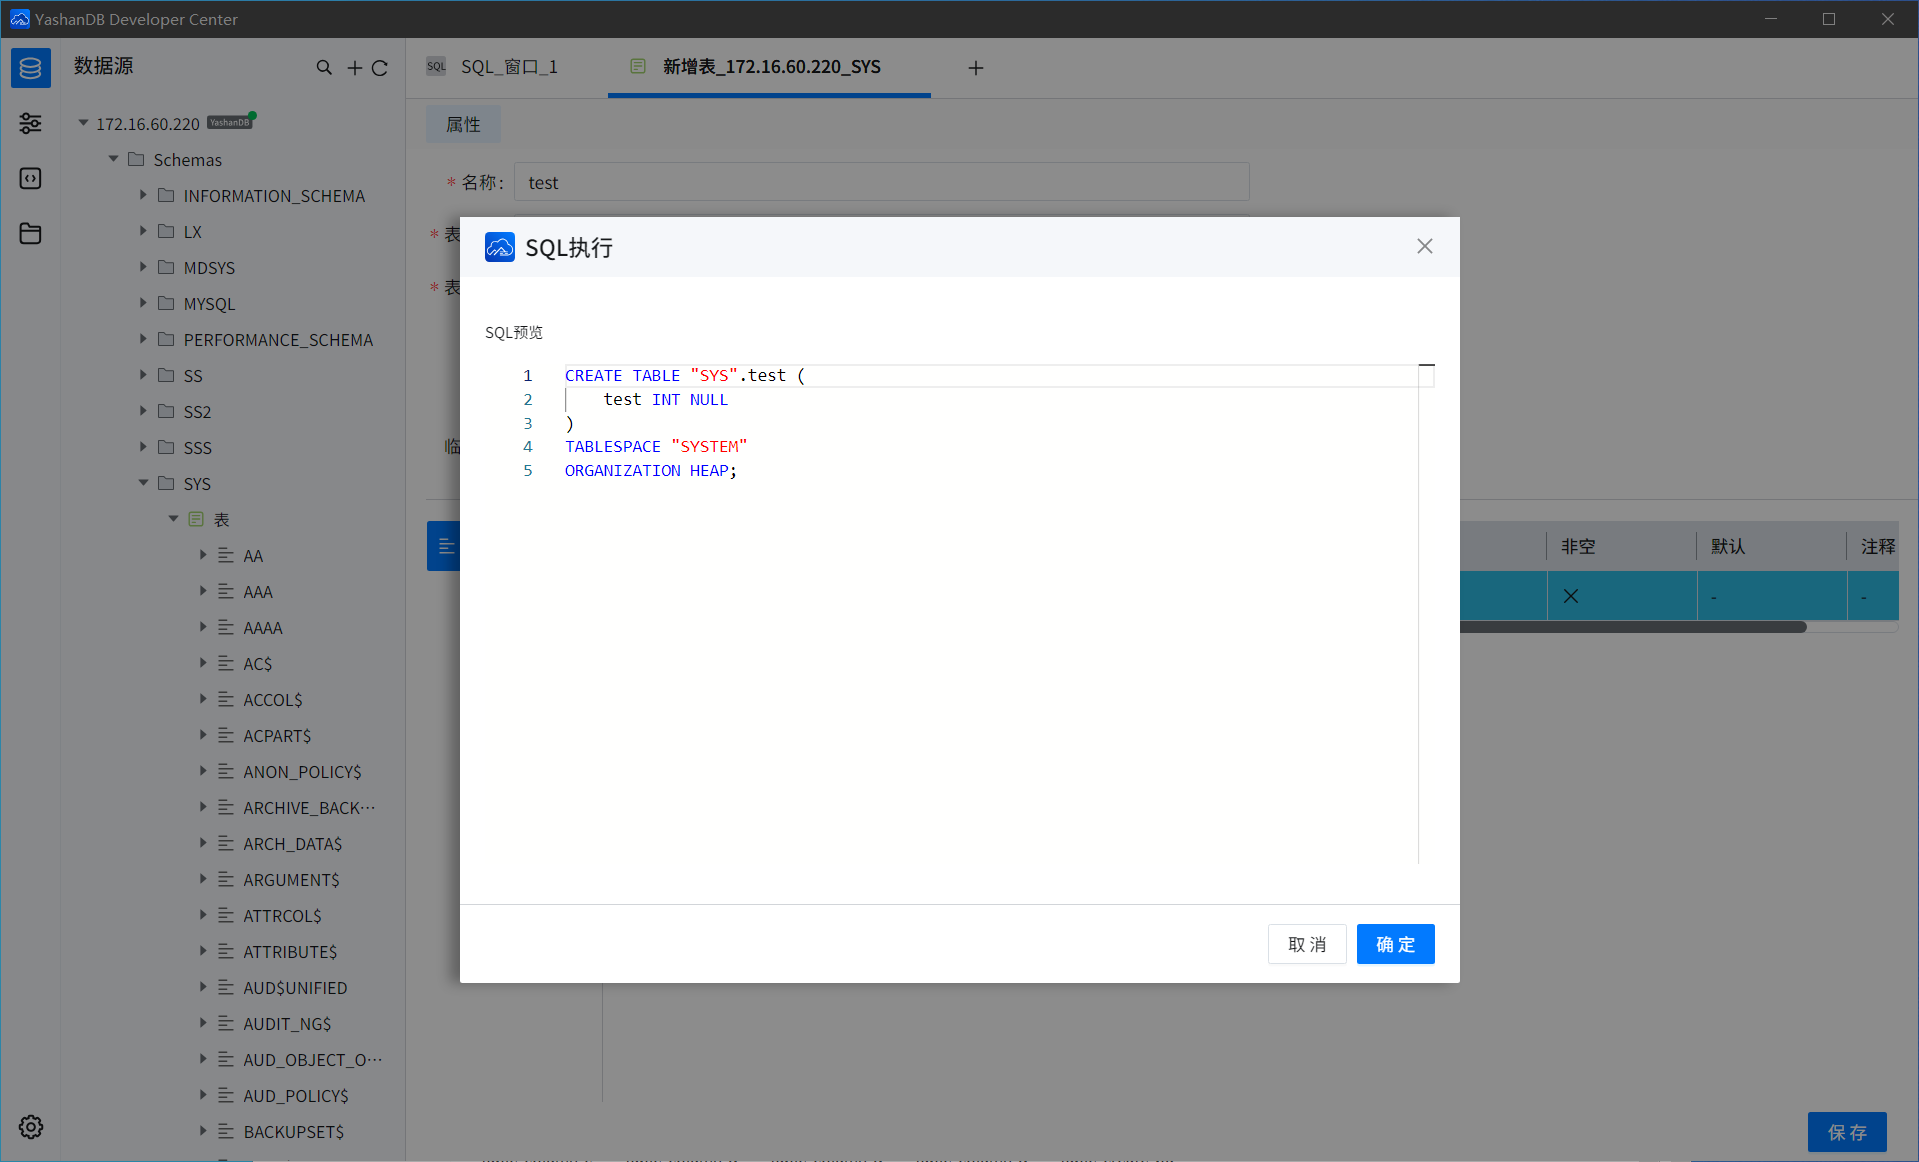Select the 属性 tab

[x=463, y=124]
